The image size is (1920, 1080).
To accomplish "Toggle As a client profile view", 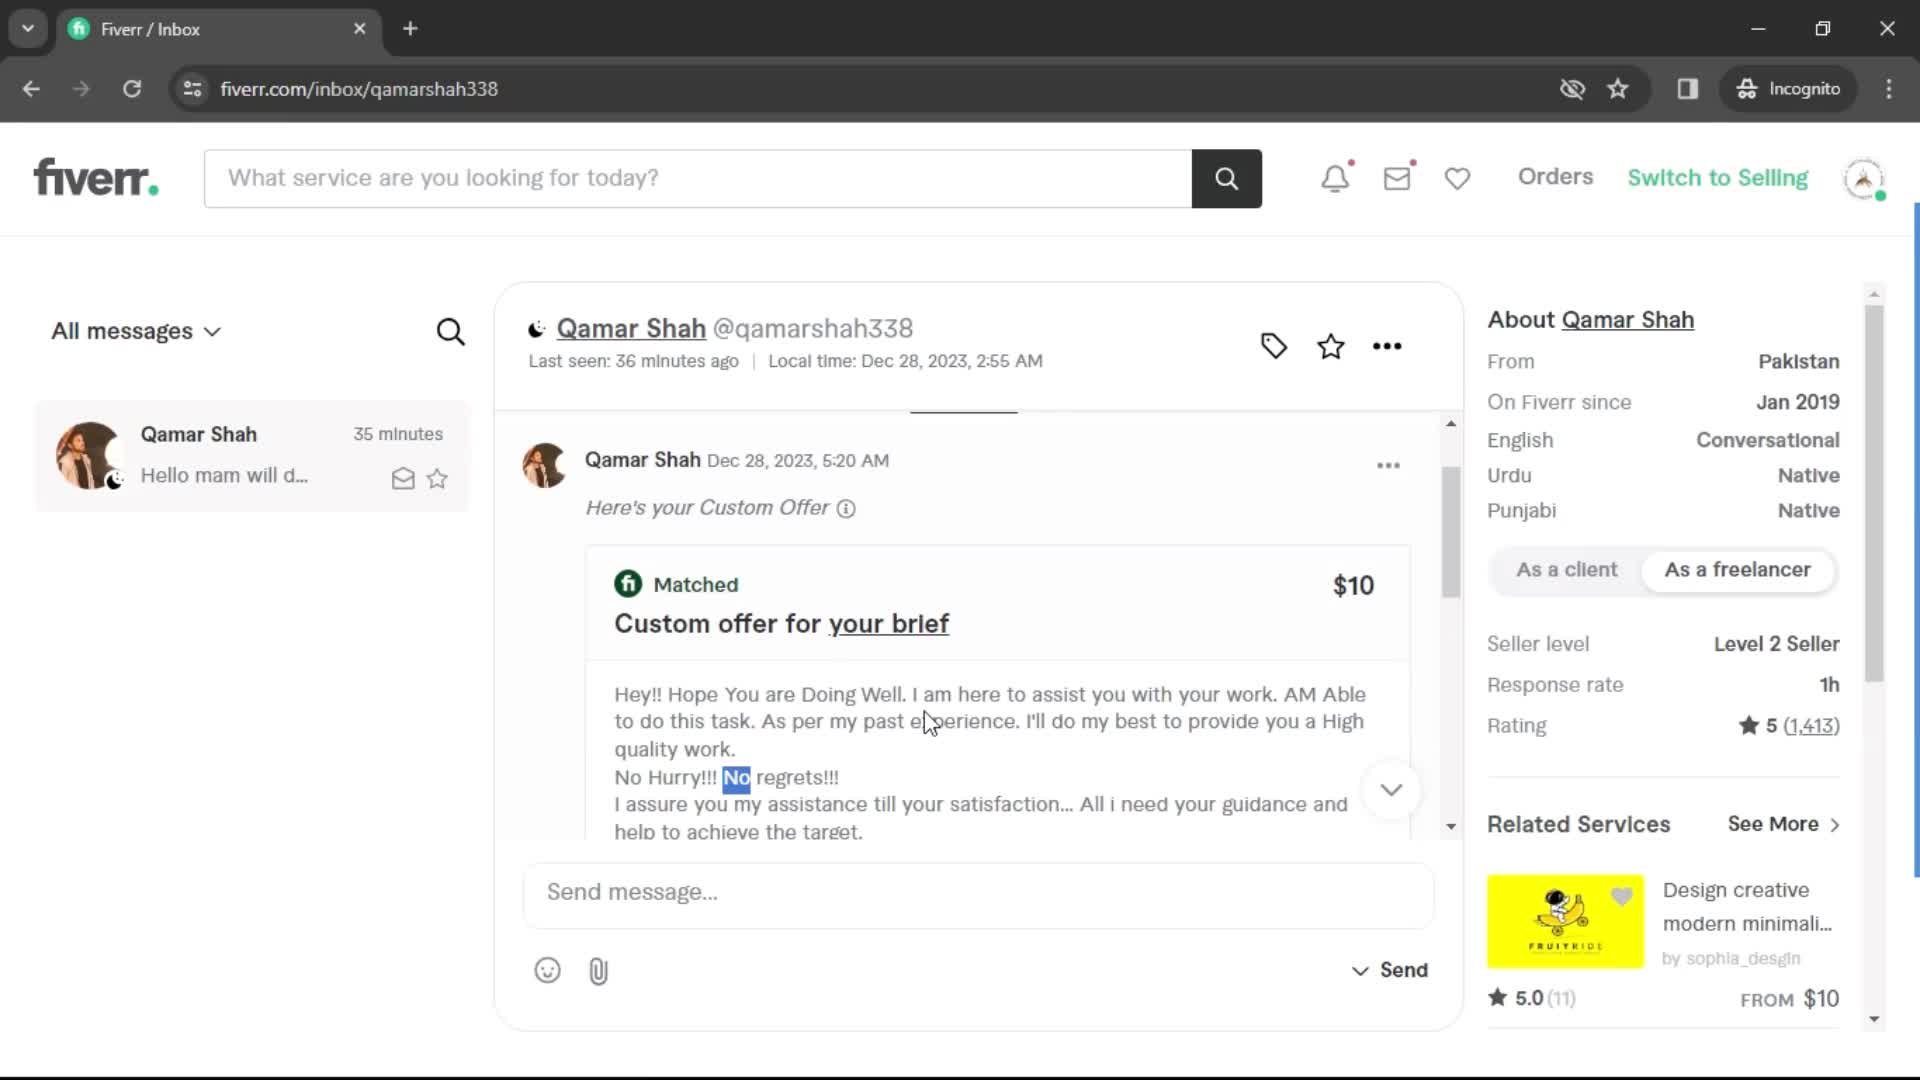I will tap(1567, 570).
